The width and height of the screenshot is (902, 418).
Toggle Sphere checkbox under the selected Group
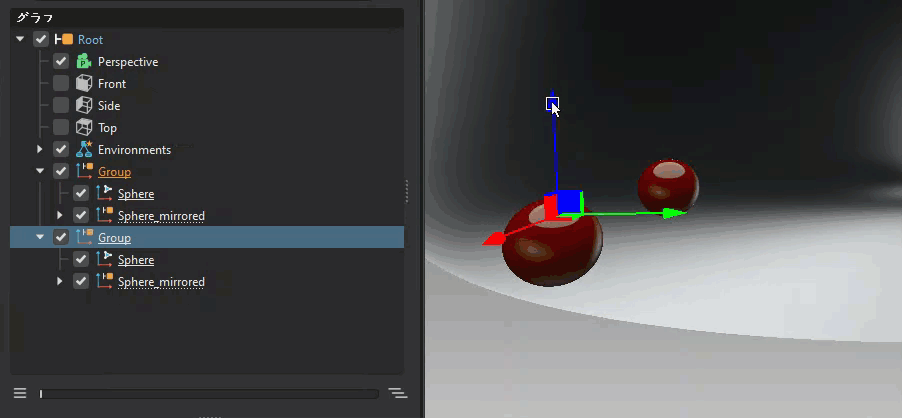81,259
